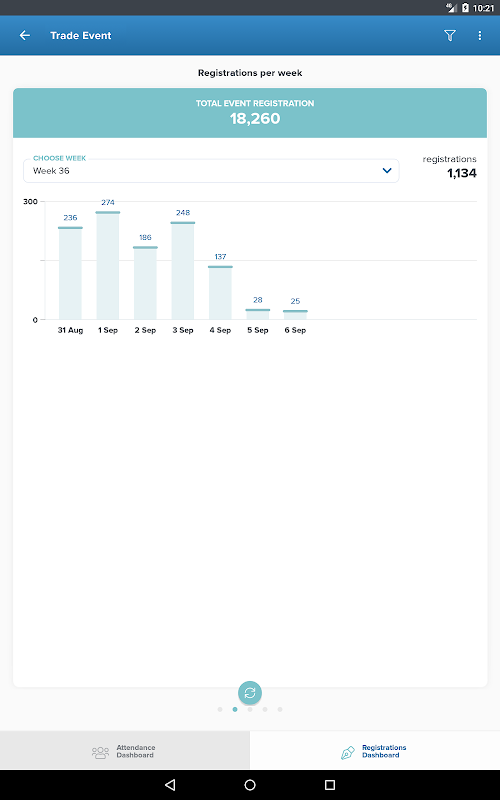Switch to Attendance Dashboard tab
This screenshot has width=500, height=800.
coord(125,751)
